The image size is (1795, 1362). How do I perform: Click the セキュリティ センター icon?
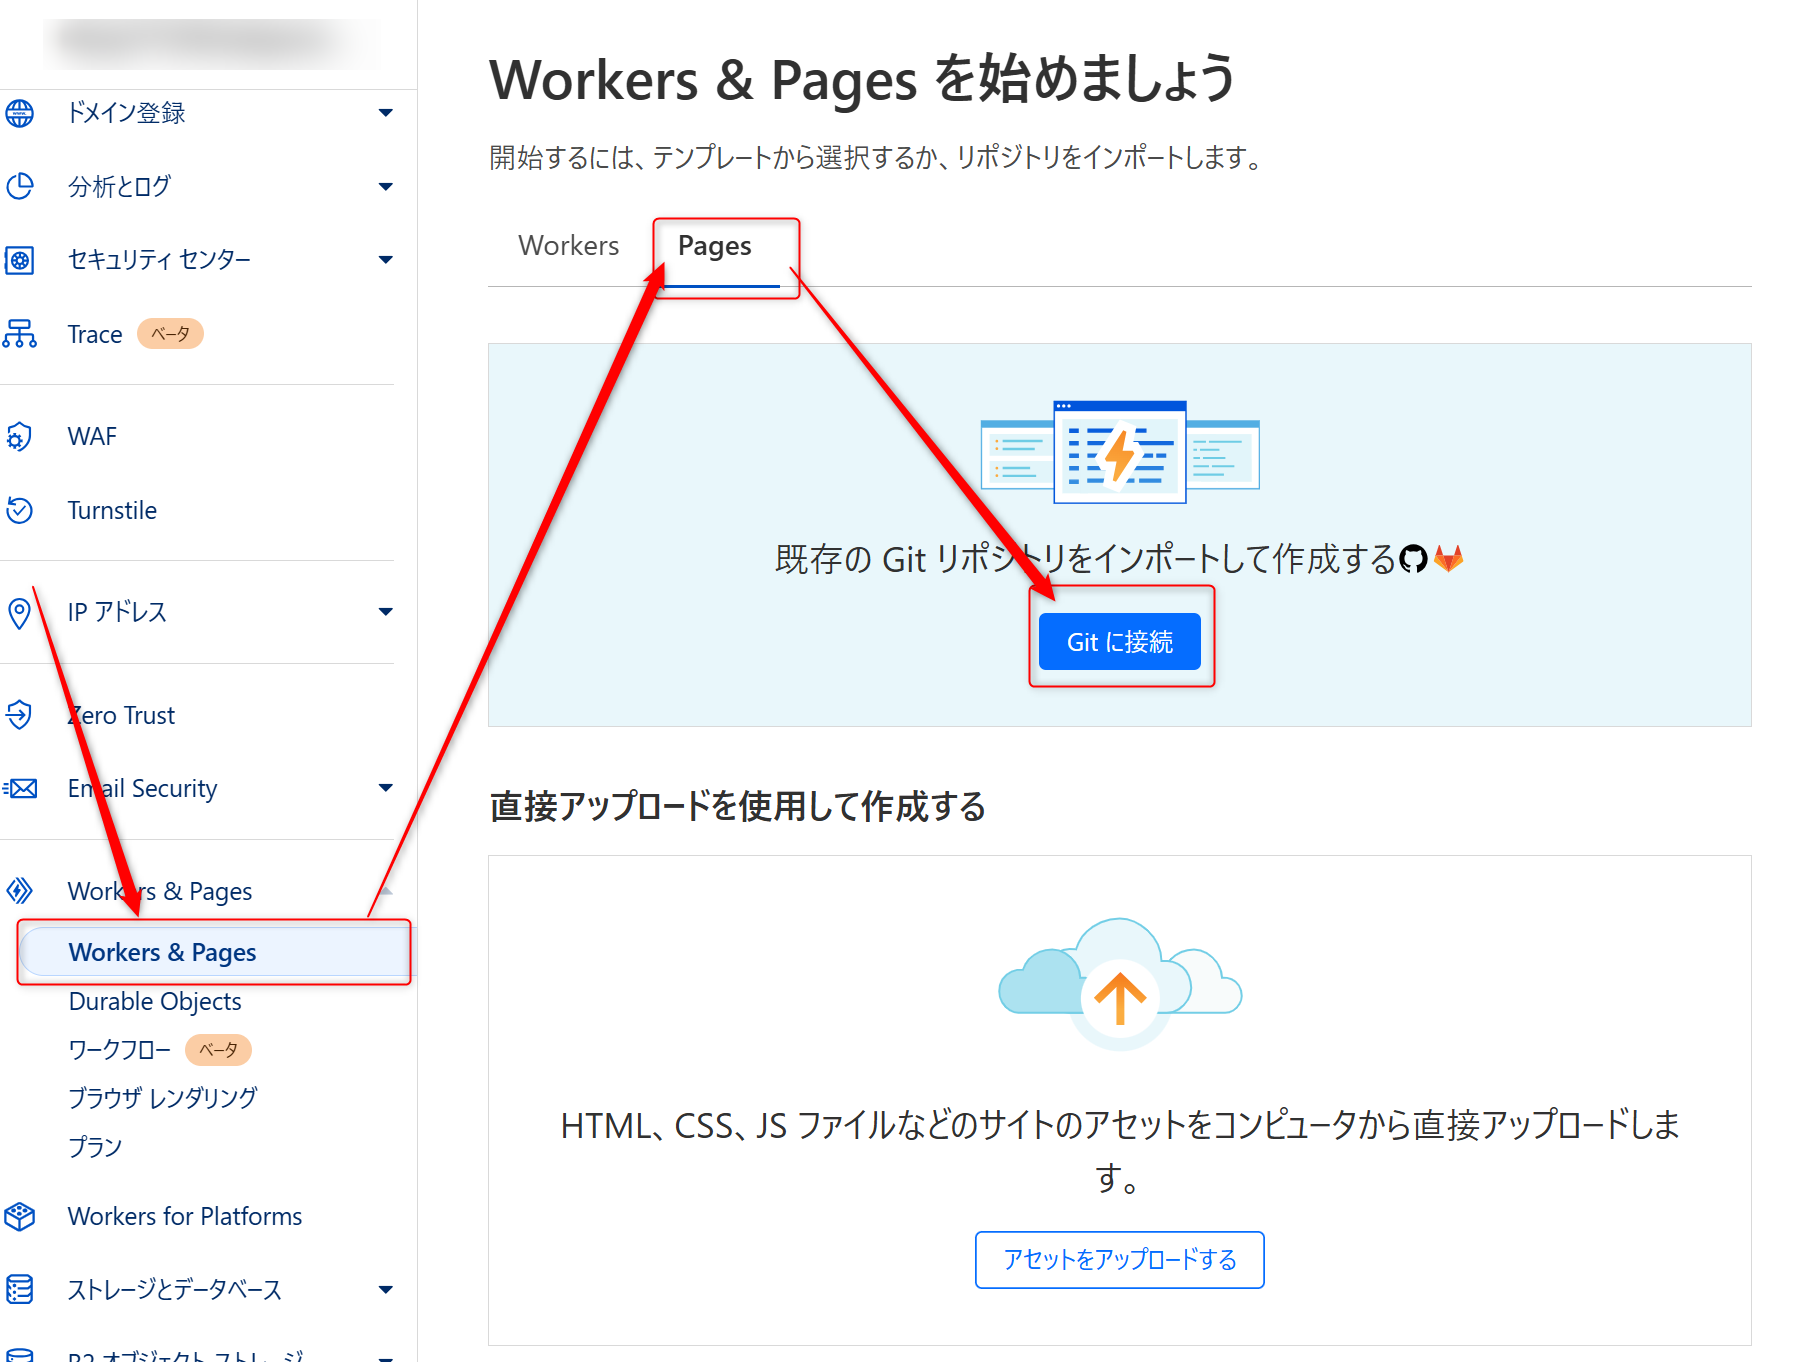(19, 260)
